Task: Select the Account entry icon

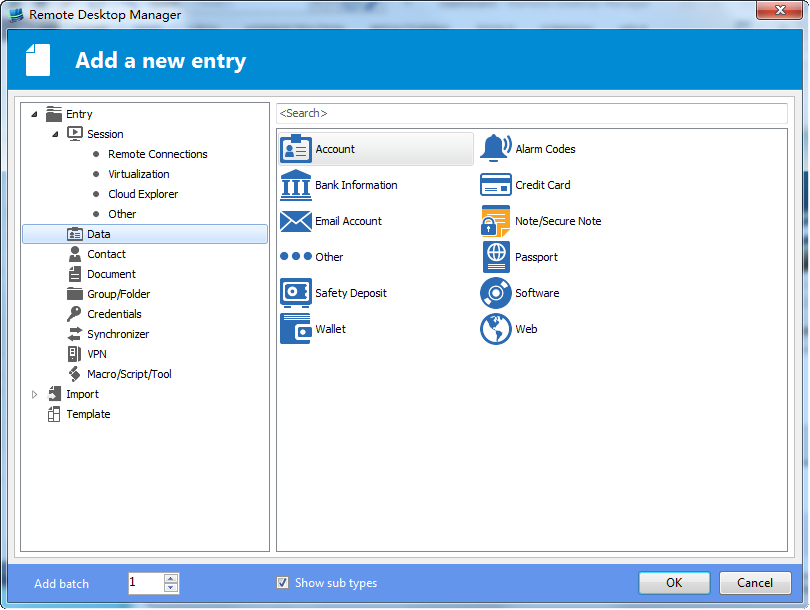Action: point(296,149)
